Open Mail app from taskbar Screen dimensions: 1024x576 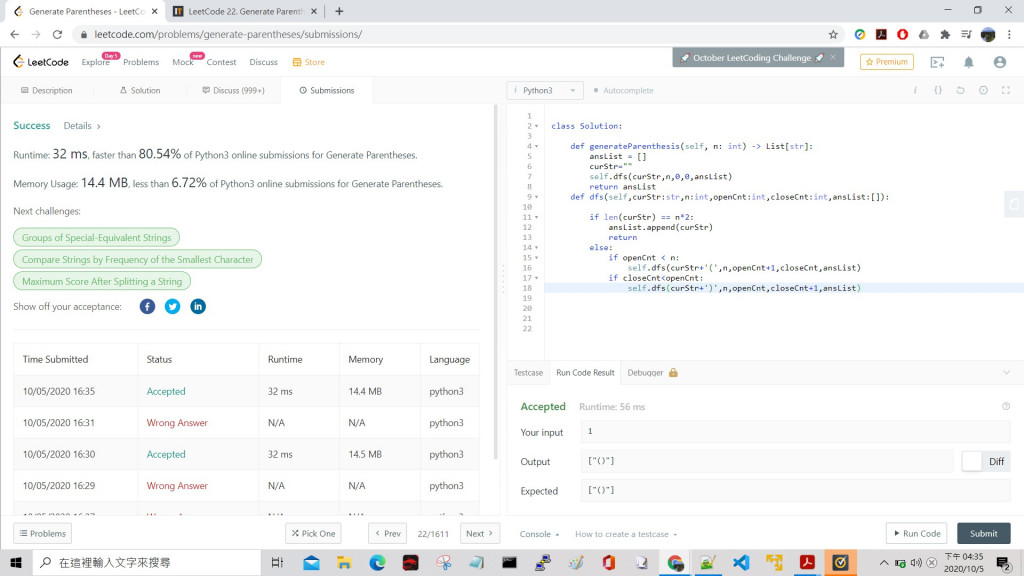click(311, 562)
